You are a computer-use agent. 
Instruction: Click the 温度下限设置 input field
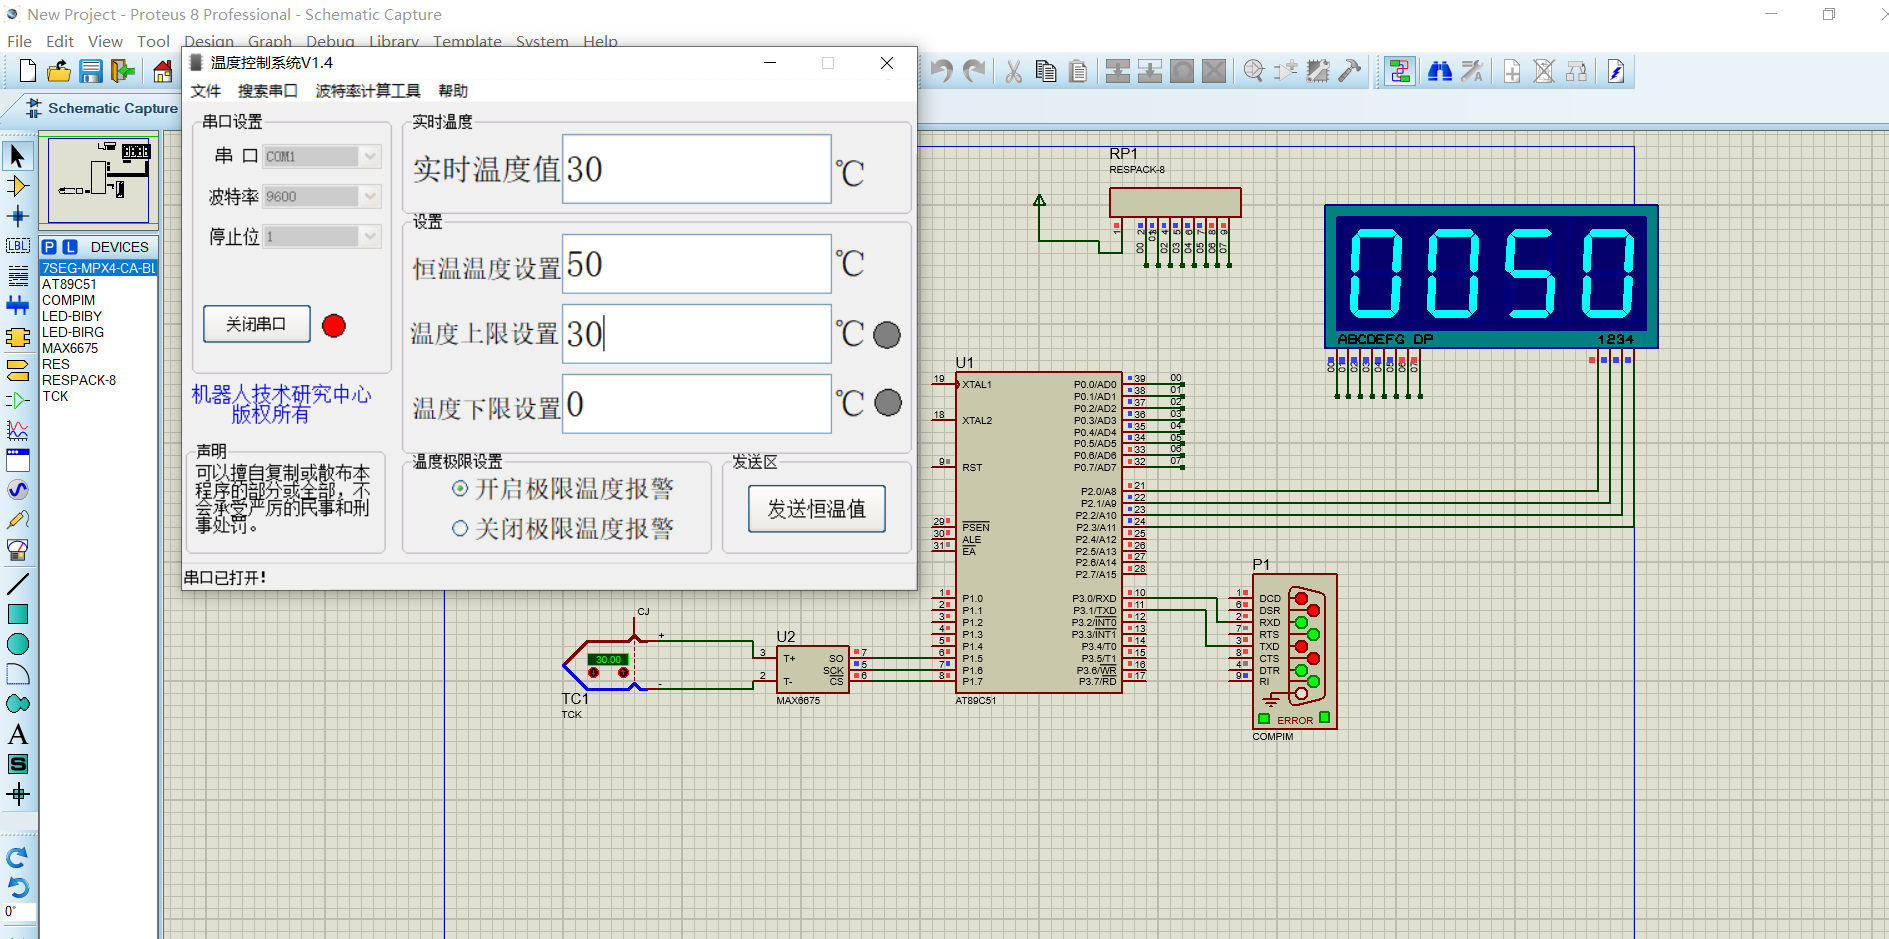(697, 404)
